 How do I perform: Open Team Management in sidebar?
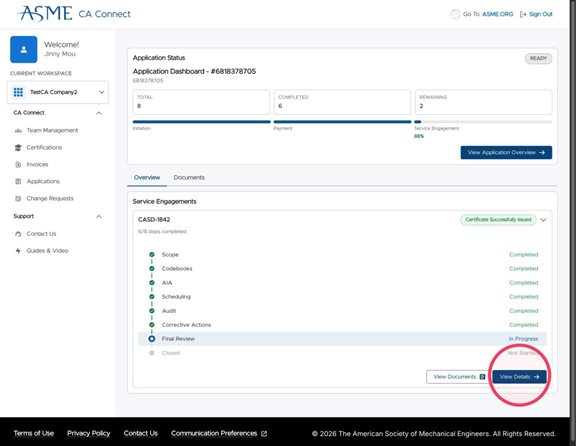pos(52,130)
